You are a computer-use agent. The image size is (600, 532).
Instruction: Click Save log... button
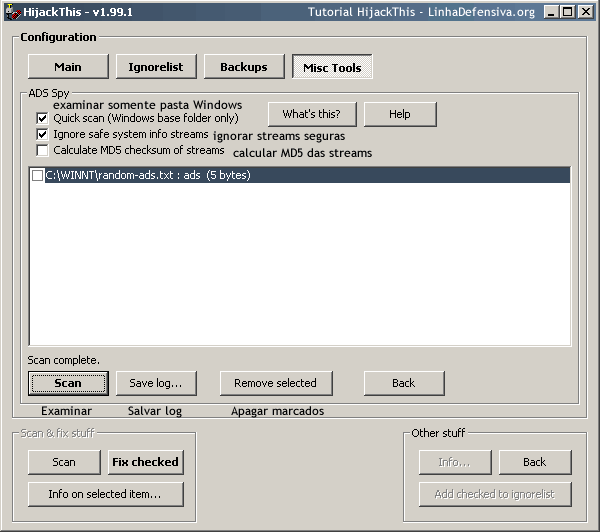pyautogui.click(x=156, y=383)
